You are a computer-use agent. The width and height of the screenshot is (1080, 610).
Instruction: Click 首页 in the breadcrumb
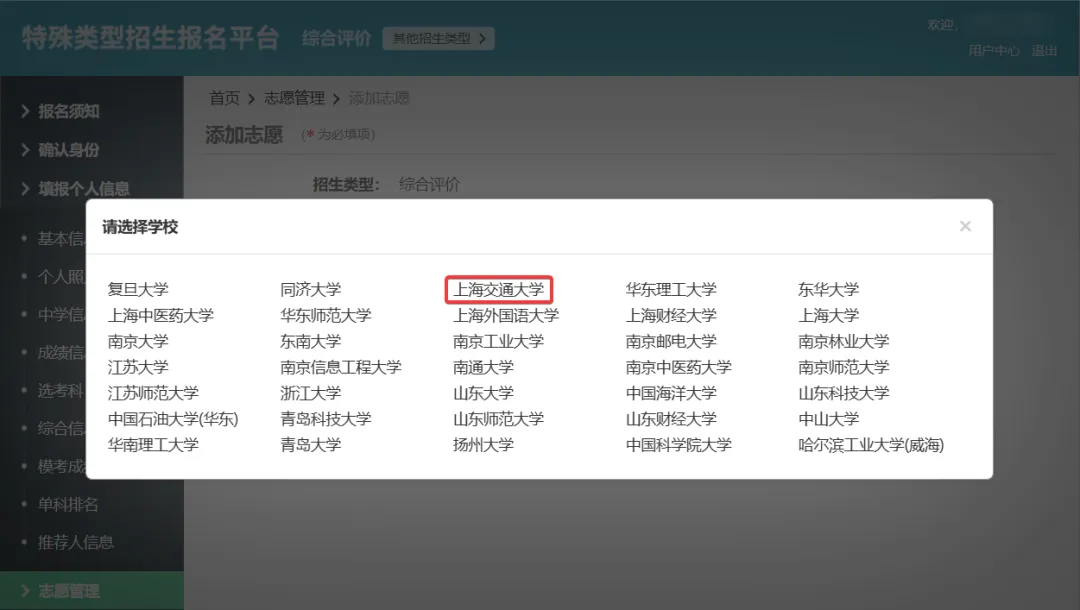point(224,98)
